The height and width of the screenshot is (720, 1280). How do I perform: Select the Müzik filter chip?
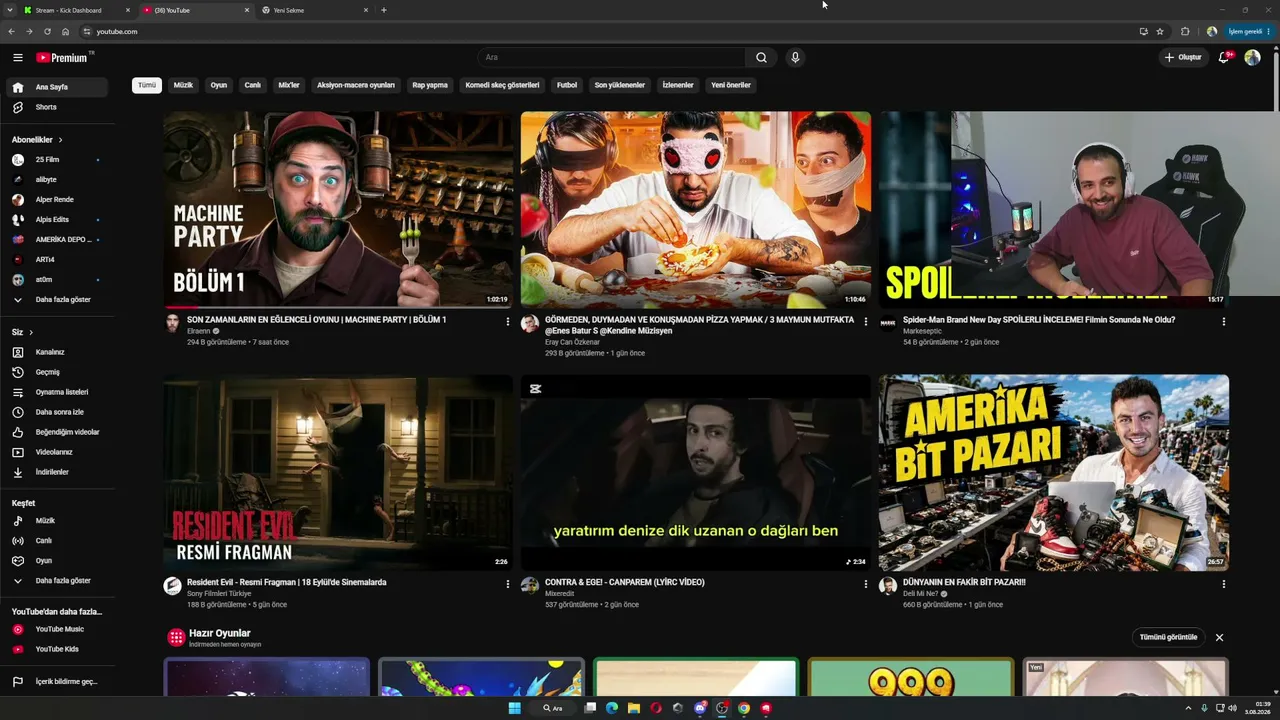tap(183, 85)
